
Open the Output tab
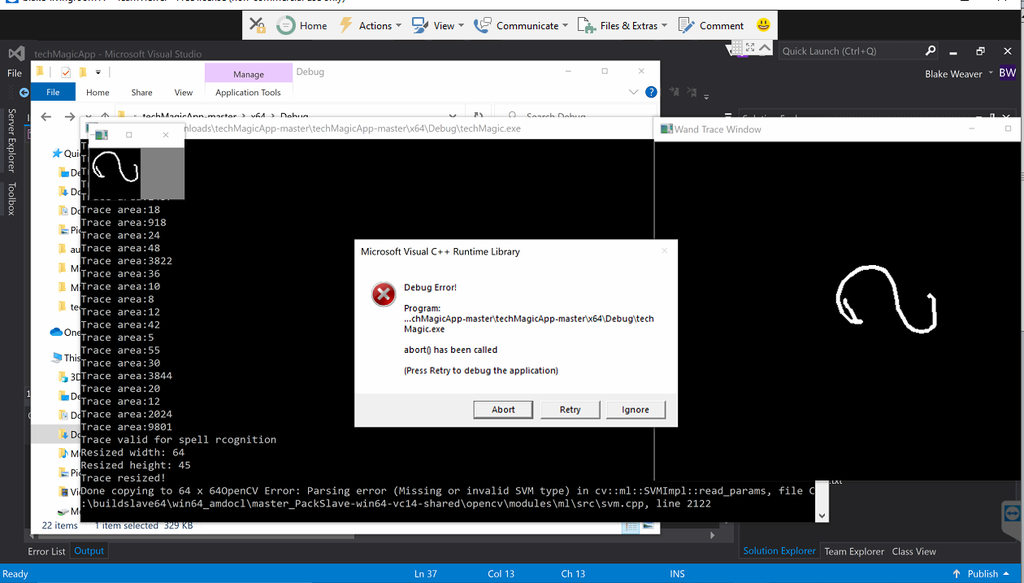[89, 550]
